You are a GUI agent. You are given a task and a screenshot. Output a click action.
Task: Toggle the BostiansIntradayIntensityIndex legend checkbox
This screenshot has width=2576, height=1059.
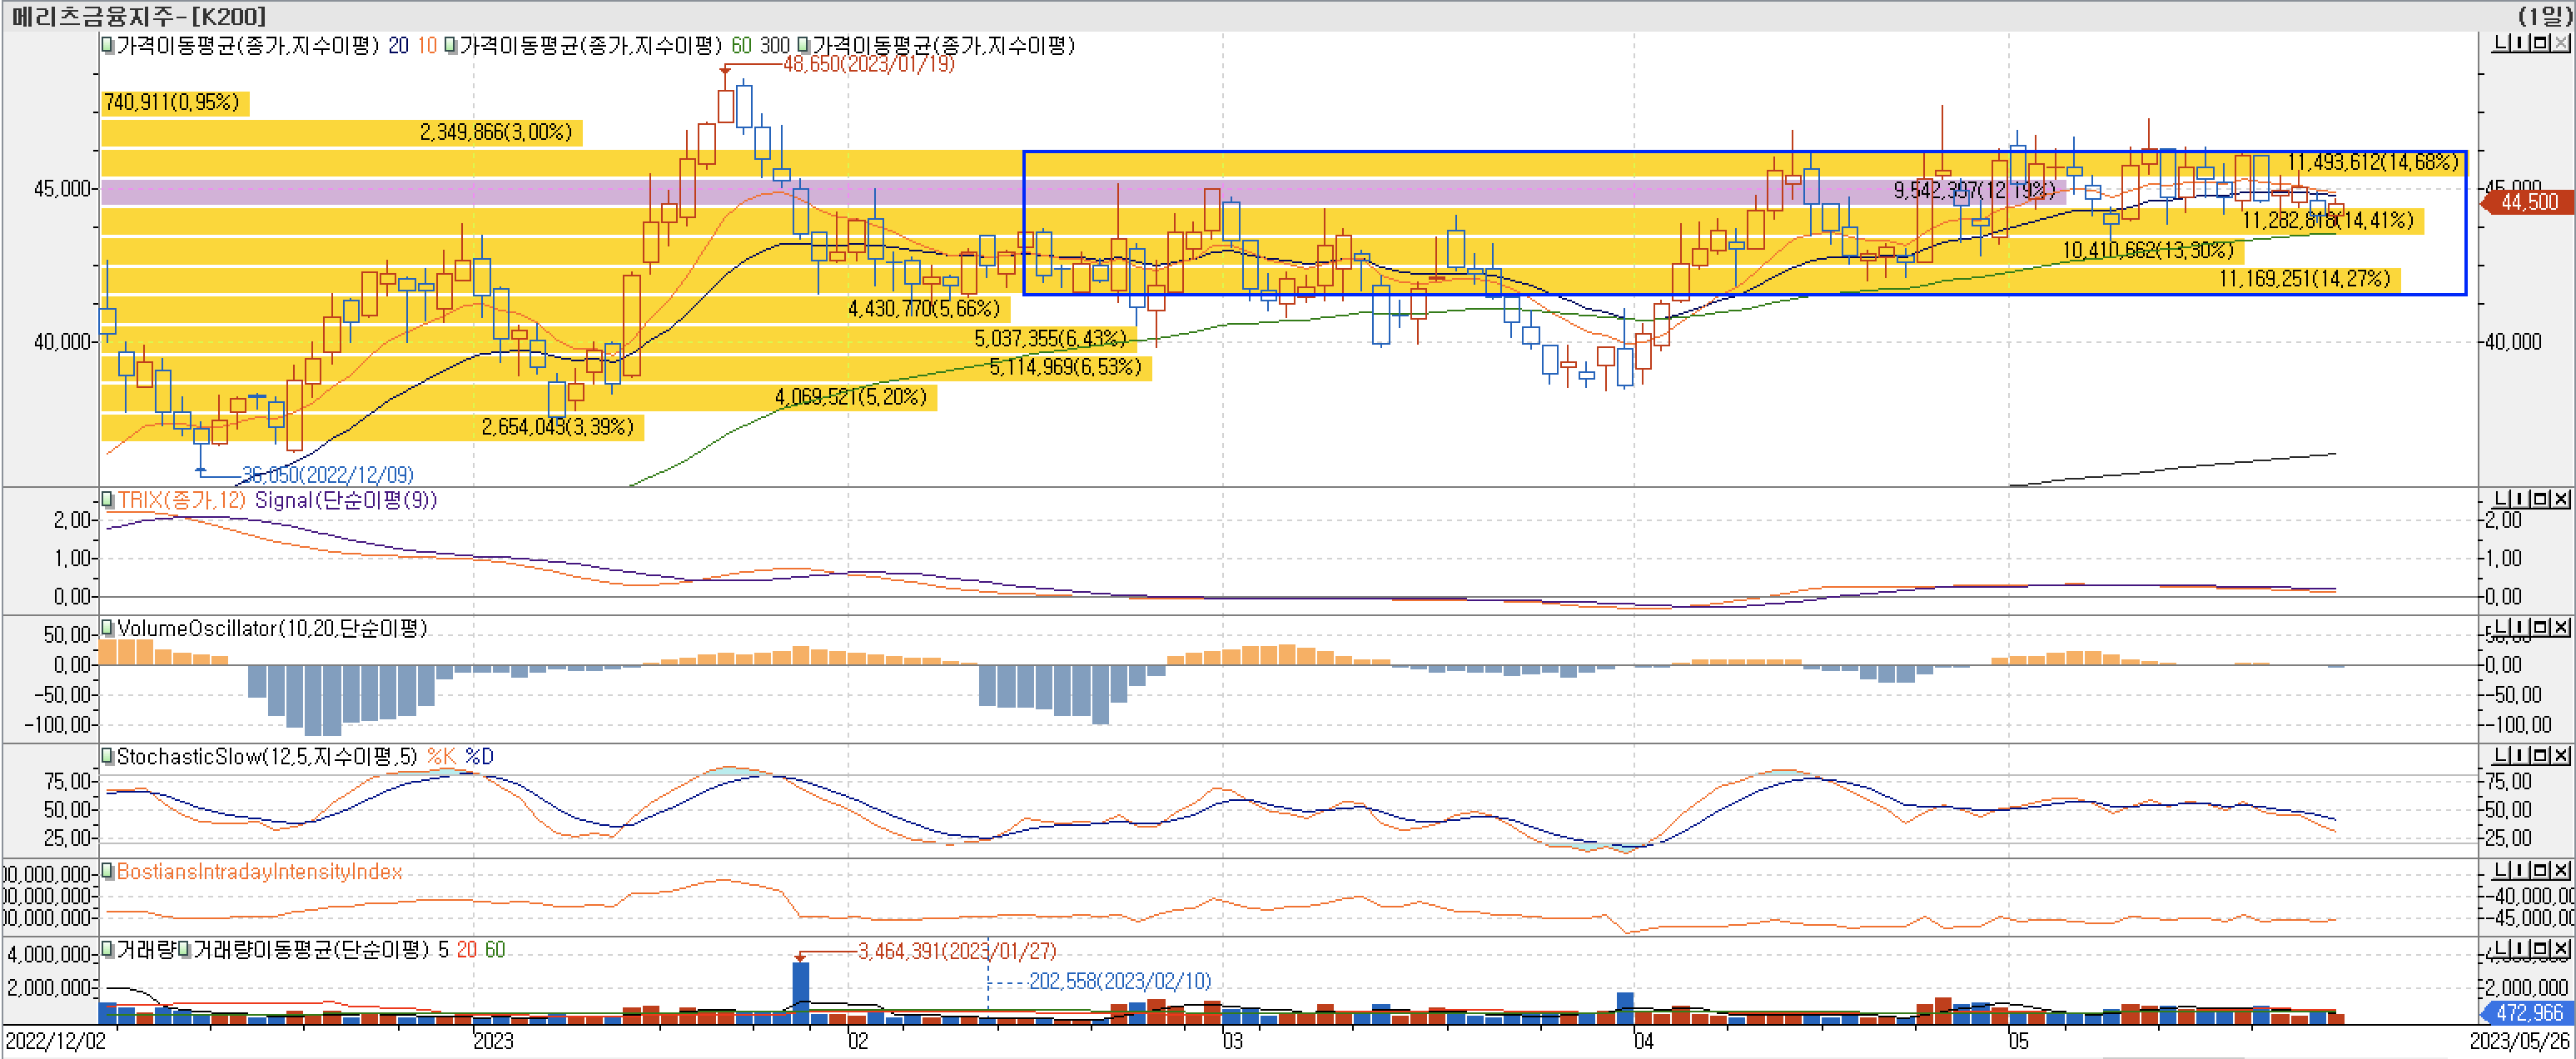tap(107, 871)
